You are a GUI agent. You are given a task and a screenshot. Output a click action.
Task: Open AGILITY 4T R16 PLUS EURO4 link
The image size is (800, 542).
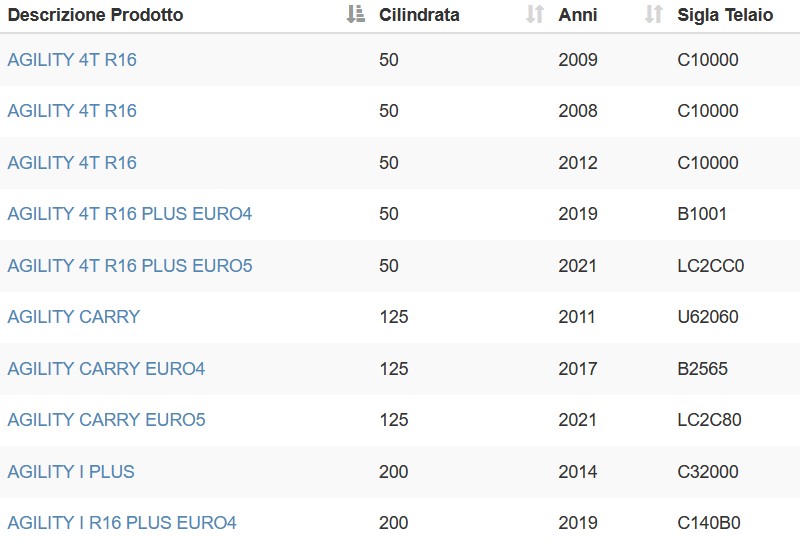(130, 214)
